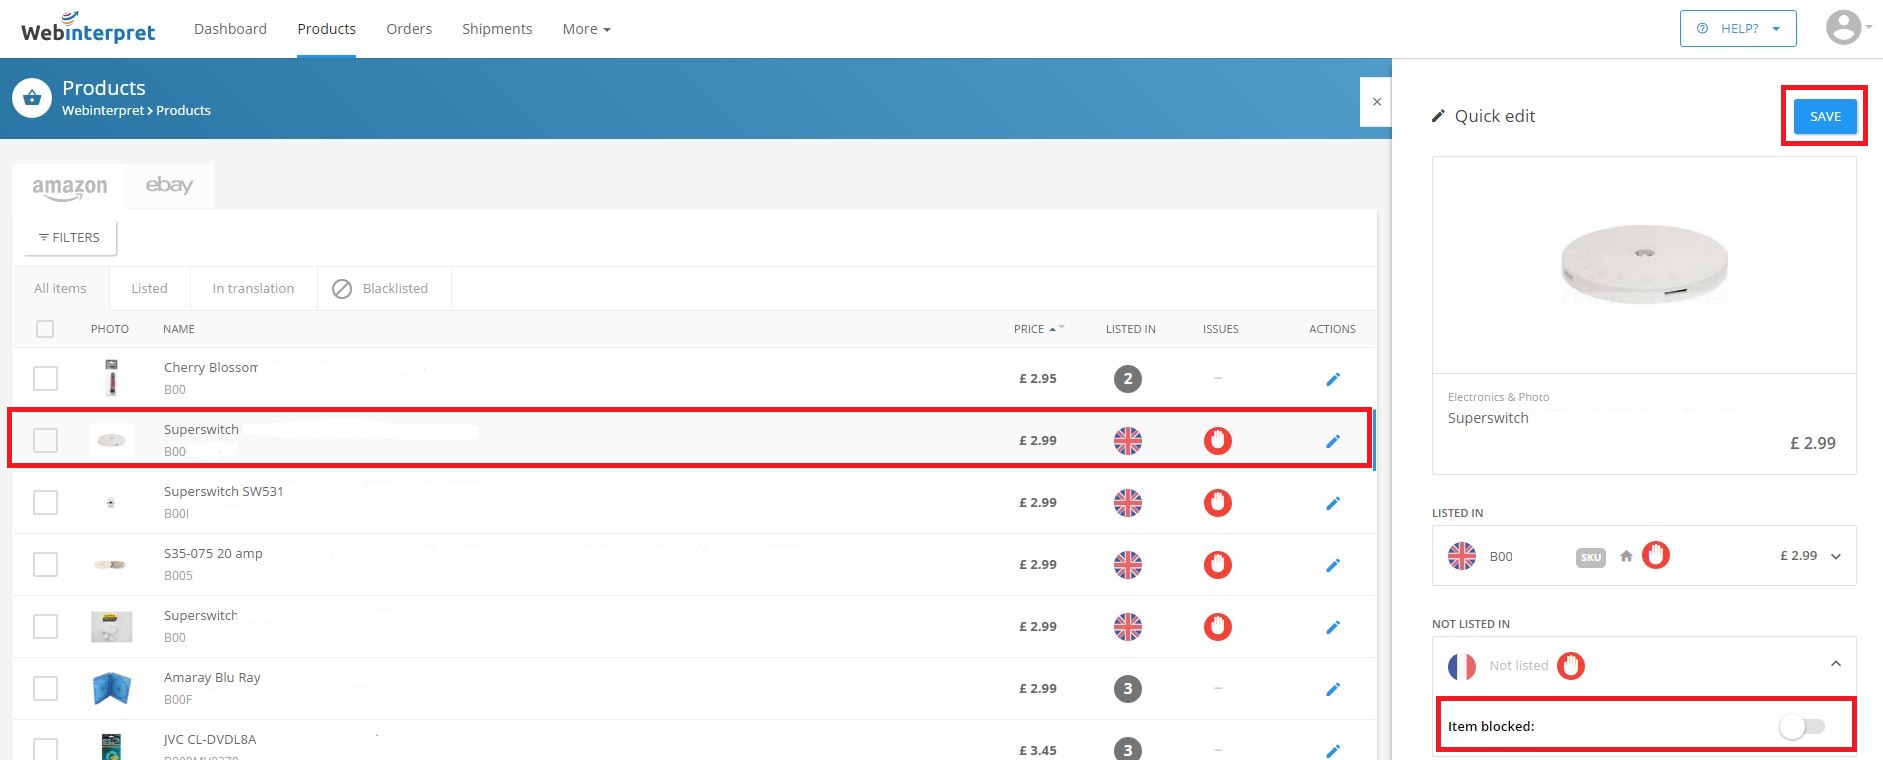Click the Webinterpret logo
Image resolution: width=1883 pixels, height=760 pixels.
tap(88, 28)
